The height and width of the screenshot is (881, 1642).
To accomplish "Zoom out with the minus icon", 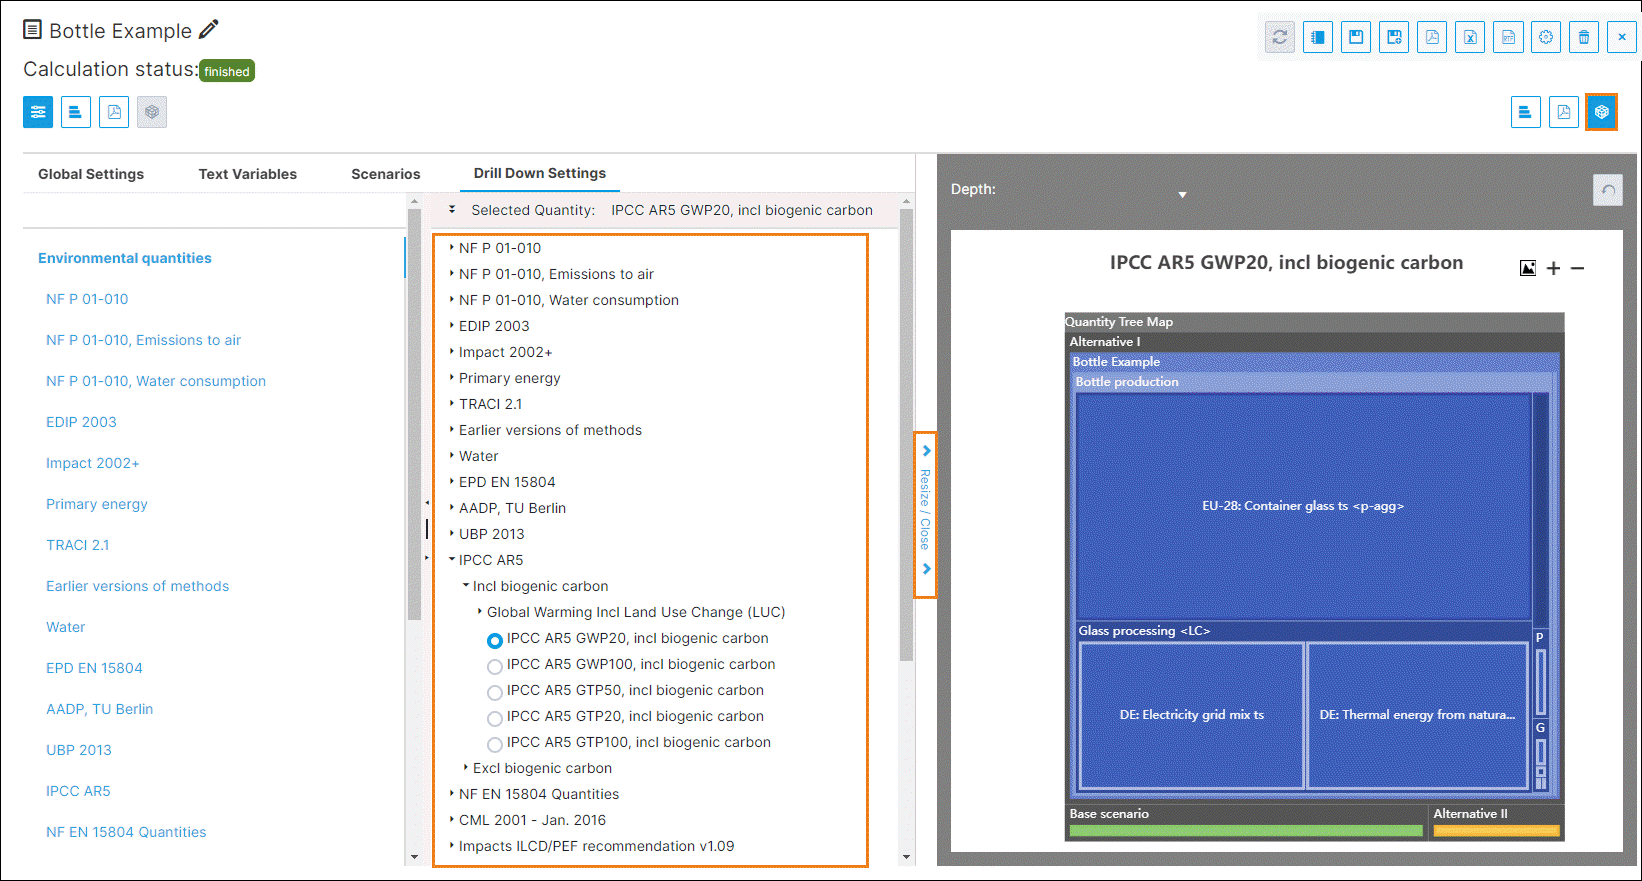I will [x=1577, y=268].
